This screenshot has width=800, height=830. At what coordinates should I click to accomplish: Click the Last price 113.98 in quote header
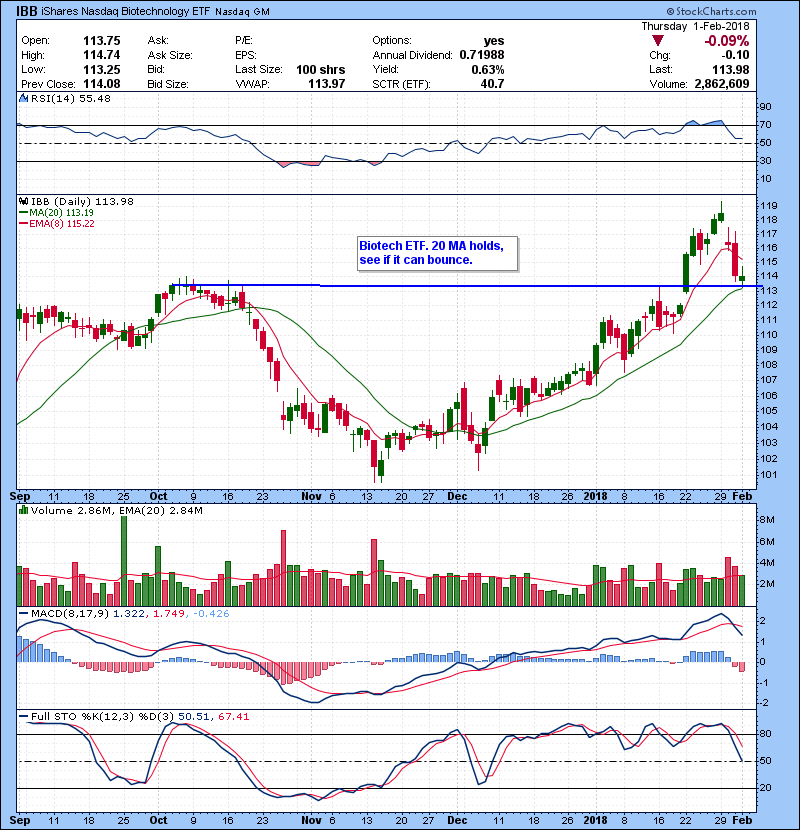click(x=731, y=69)
